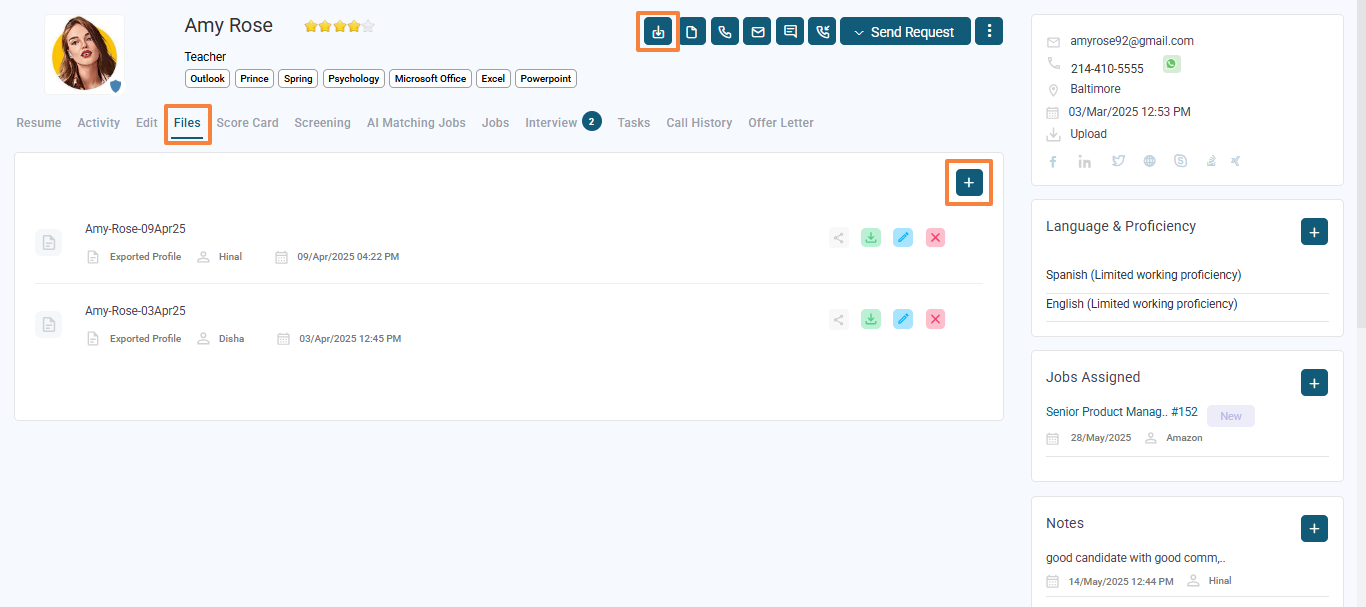This screenshot has width=1366, height=607.
Task: Click the WhatsApp icon beside phone number
Action: click(x=1171, y=64)
